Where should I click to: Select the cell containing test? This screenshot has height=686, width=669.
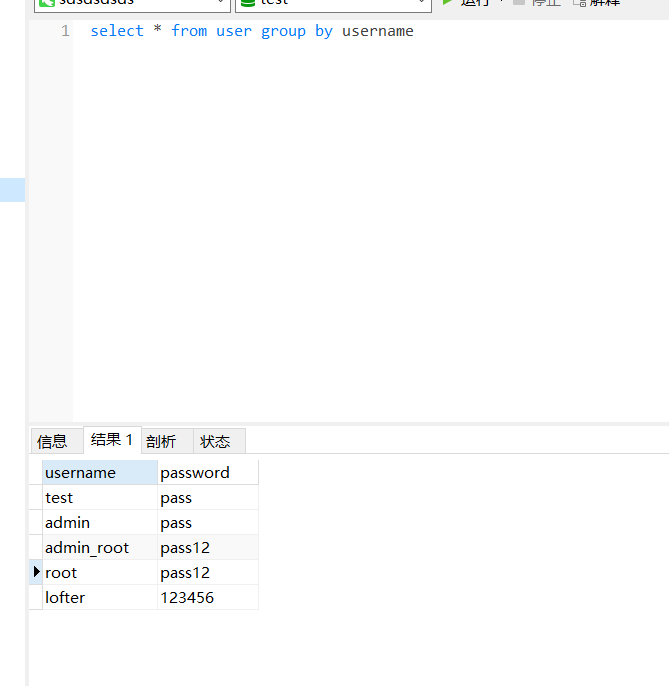tap(100, 497)
